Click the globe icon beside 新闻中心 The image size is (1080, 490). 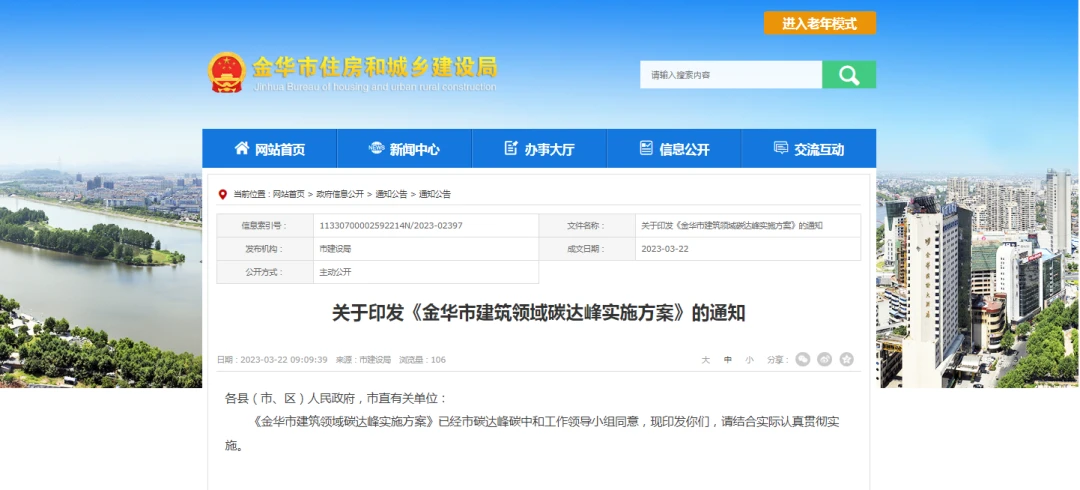pos(376,148)
